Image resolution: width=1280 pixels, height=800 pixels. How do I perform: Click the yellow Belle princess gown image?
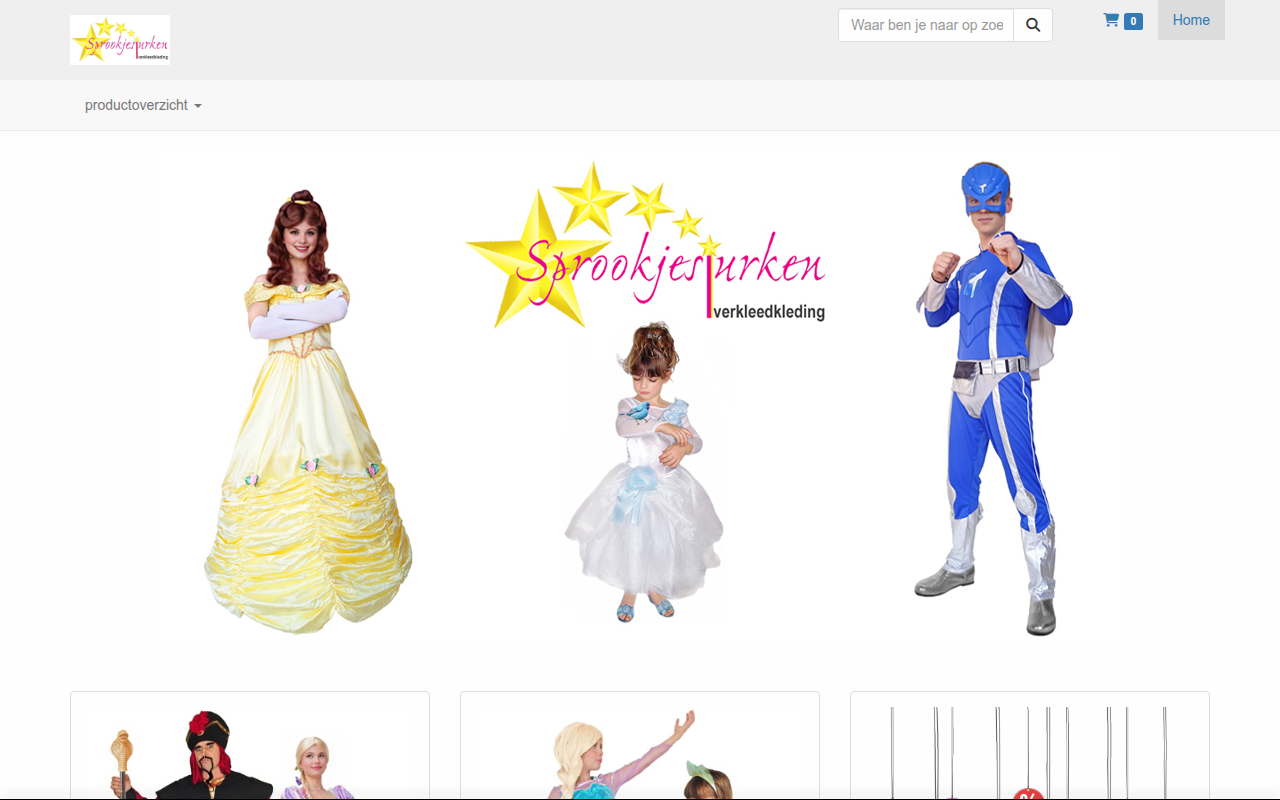coord(307,412)
